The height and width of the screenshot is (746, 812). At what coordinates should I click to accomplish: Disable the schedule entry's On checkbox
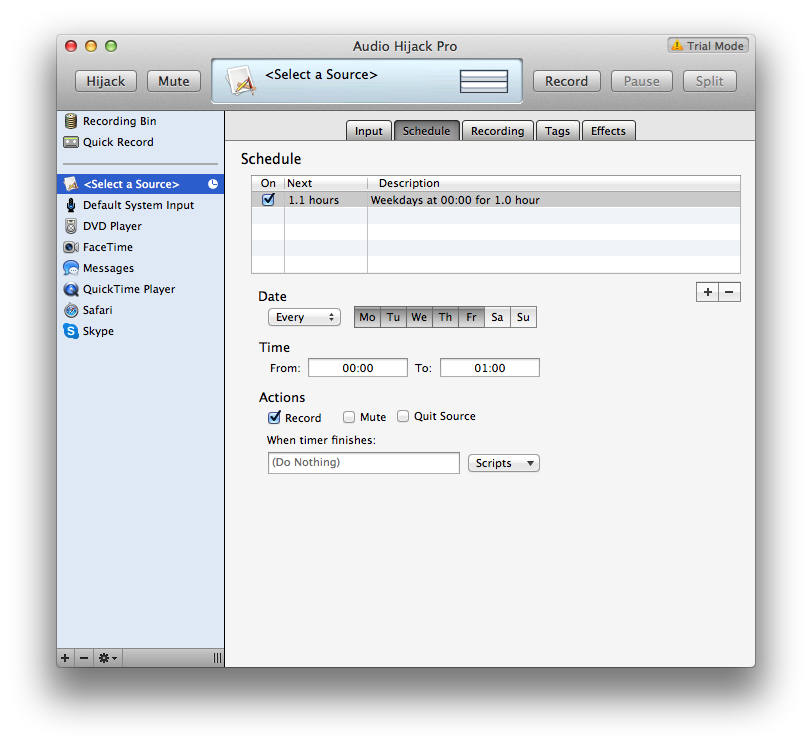[x=268, y=200]
